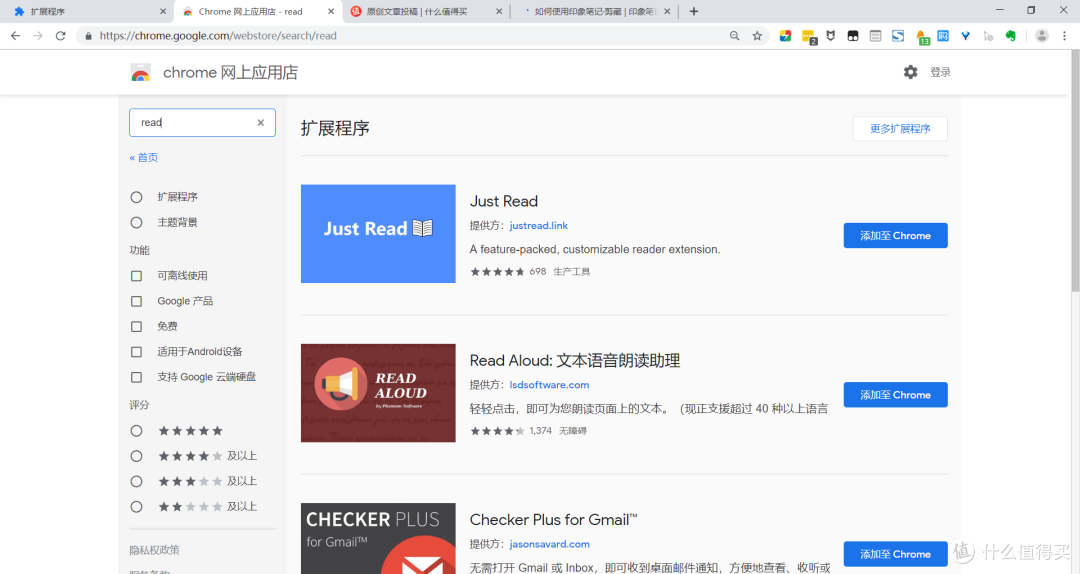Image resolution: width=1080 pixels, height=574 pixels.
Task: Click the 登录 sign-in link
Action: tap(940, 72)
